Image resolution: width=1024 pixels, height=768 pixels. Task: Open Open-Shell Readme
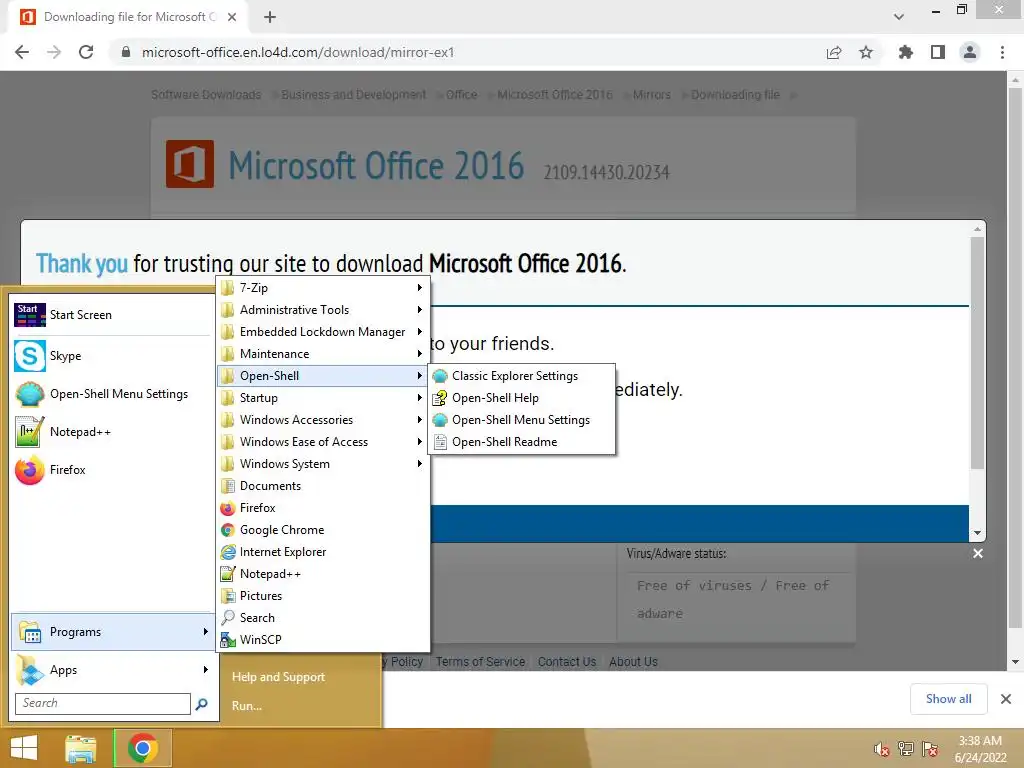tap(522, 442)
